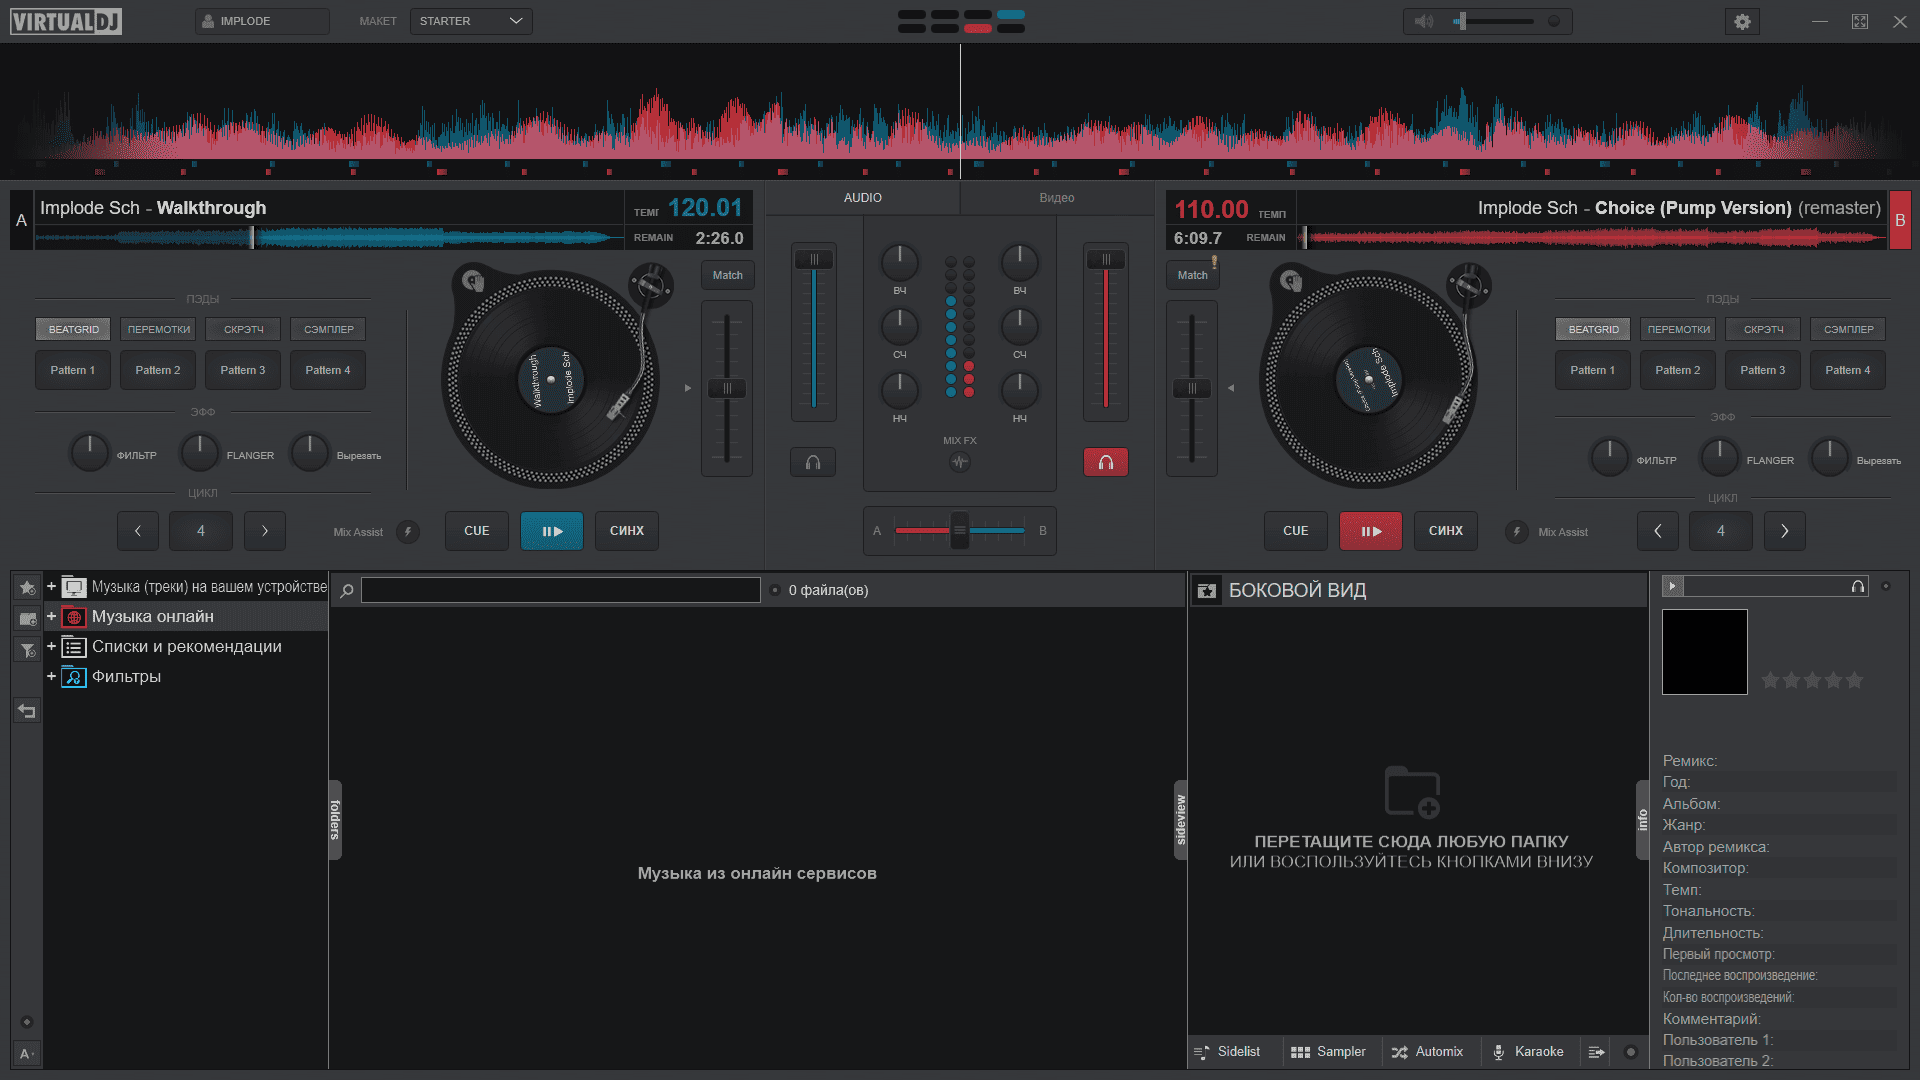
Task: Expand Музыка (треки) на вашем устройстве
Action: [x=51, y=587]
